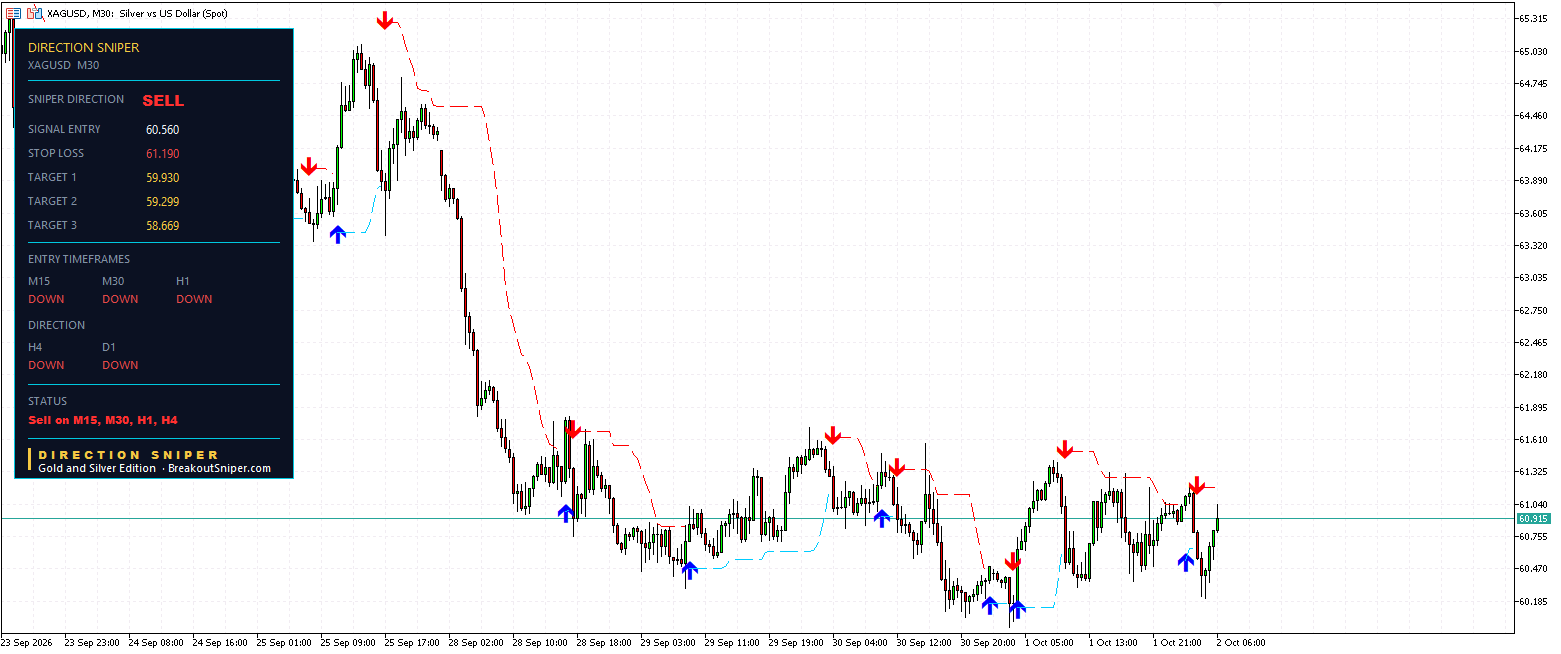Select the Target 3 value 58.669
The image size is (1561, 654).
pos(162,226)
